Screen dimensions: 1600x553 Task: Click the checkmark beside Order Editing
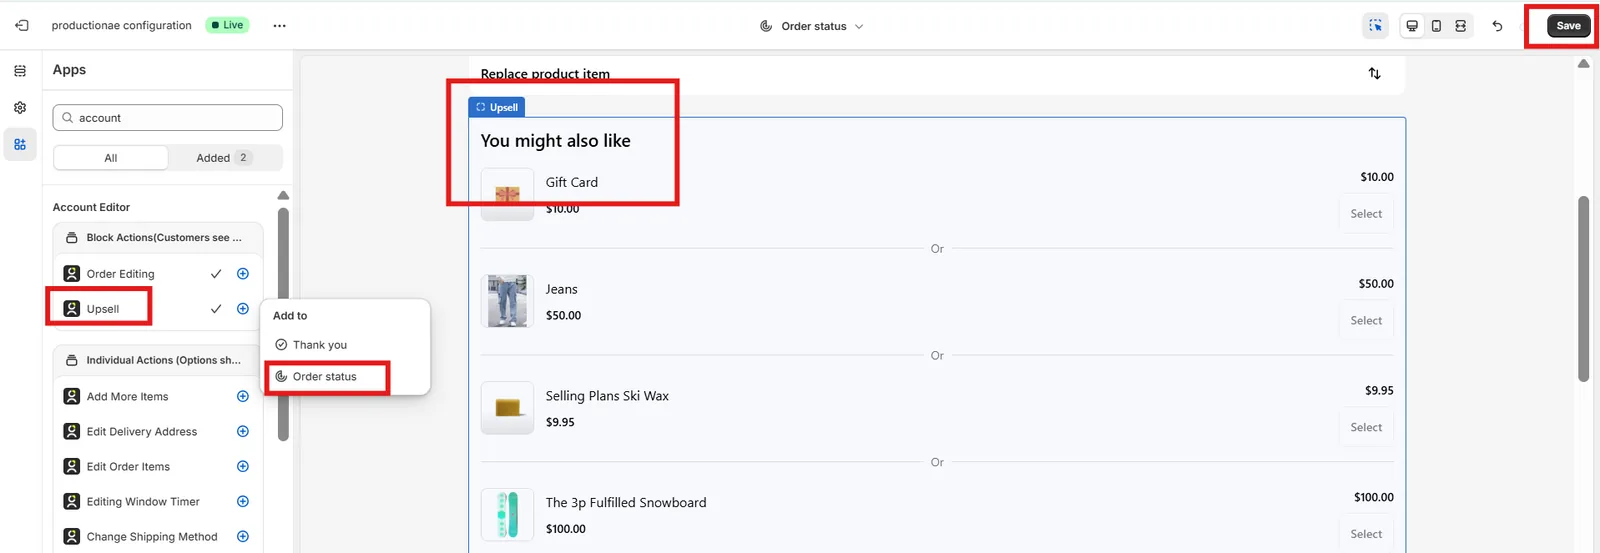(216, 274)
